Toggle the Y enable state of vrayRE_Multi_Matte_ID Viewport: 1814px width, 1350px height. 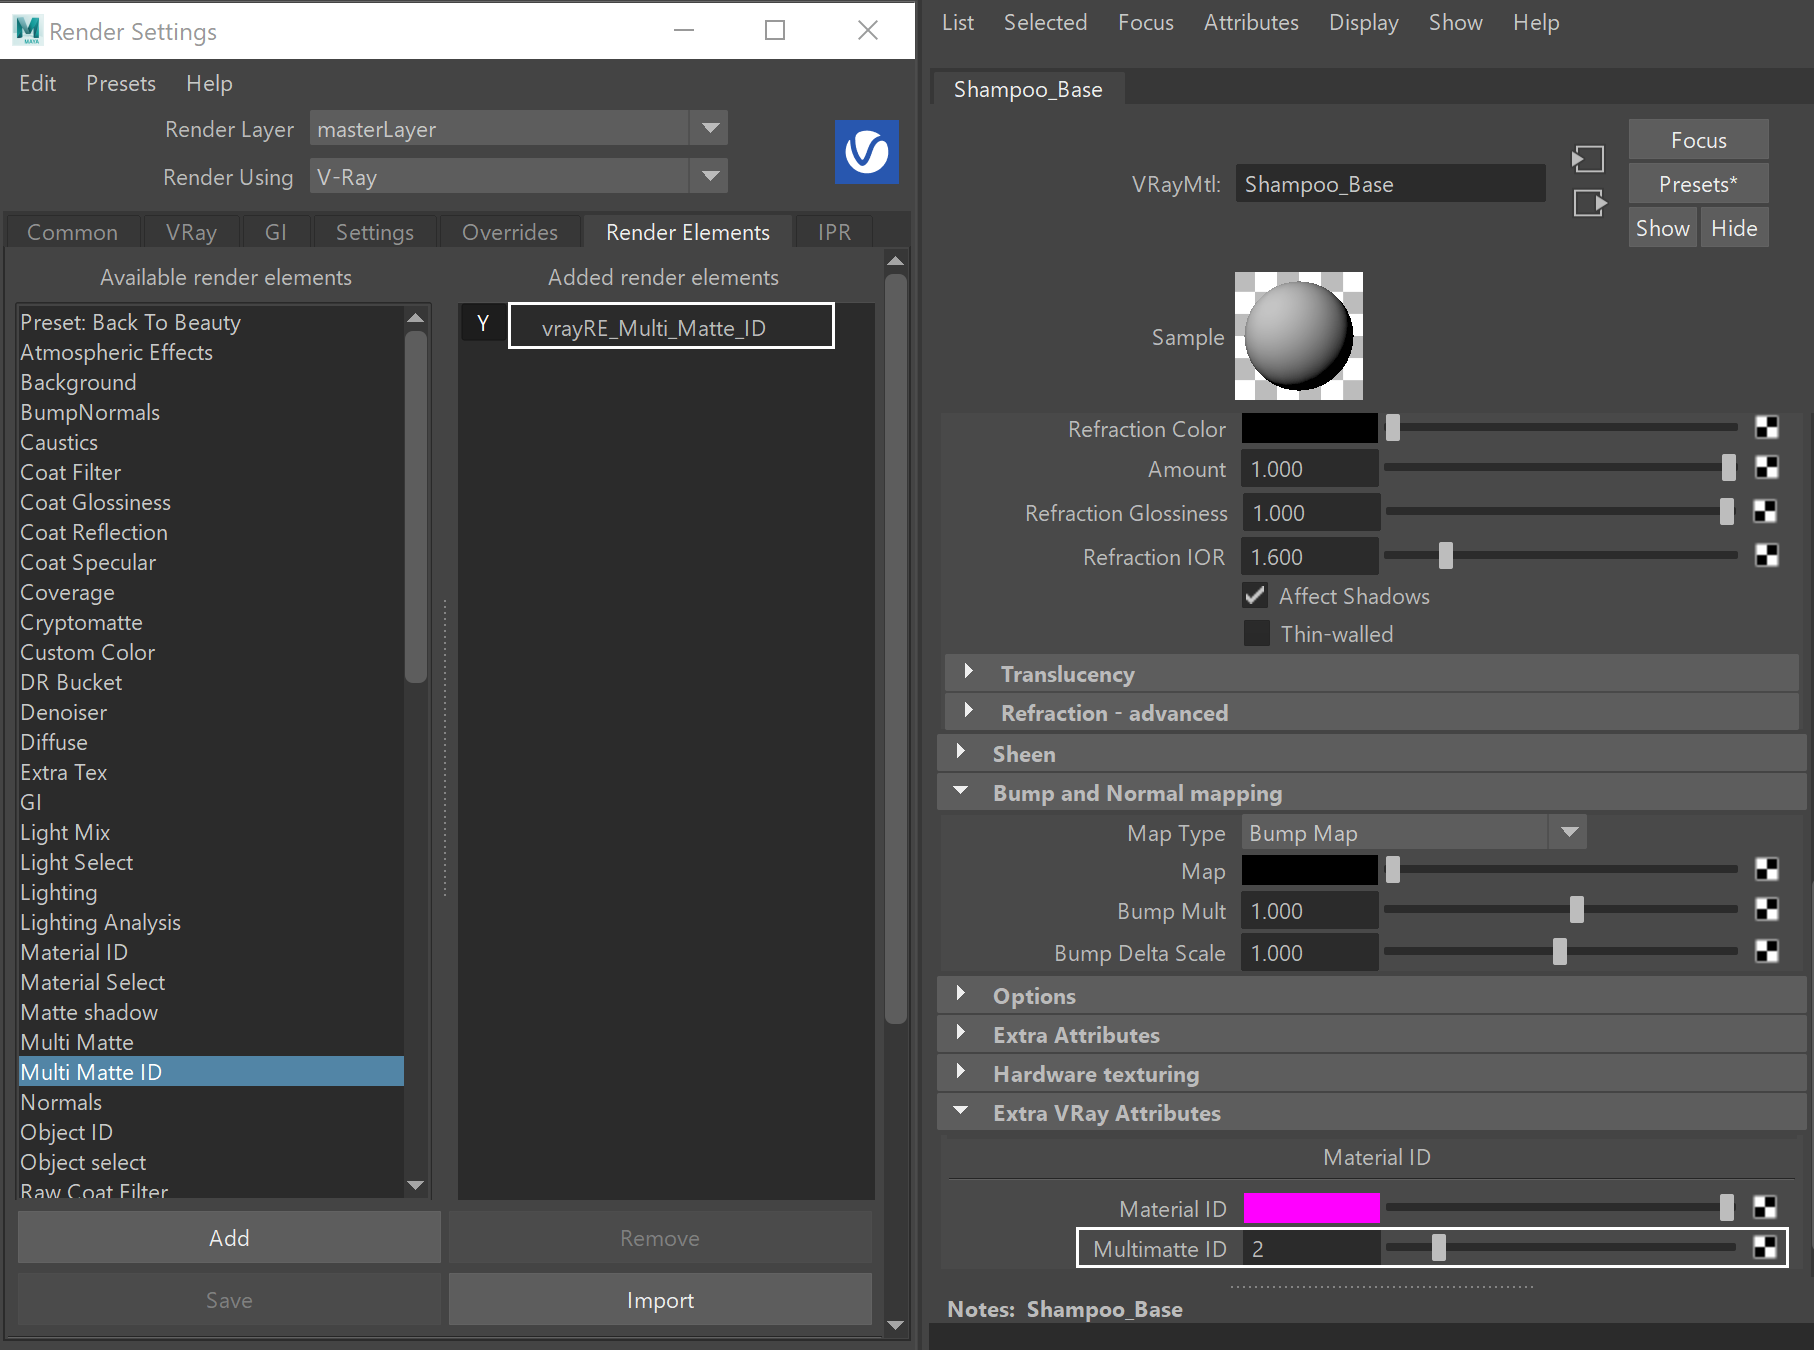[x=483, y=324]
